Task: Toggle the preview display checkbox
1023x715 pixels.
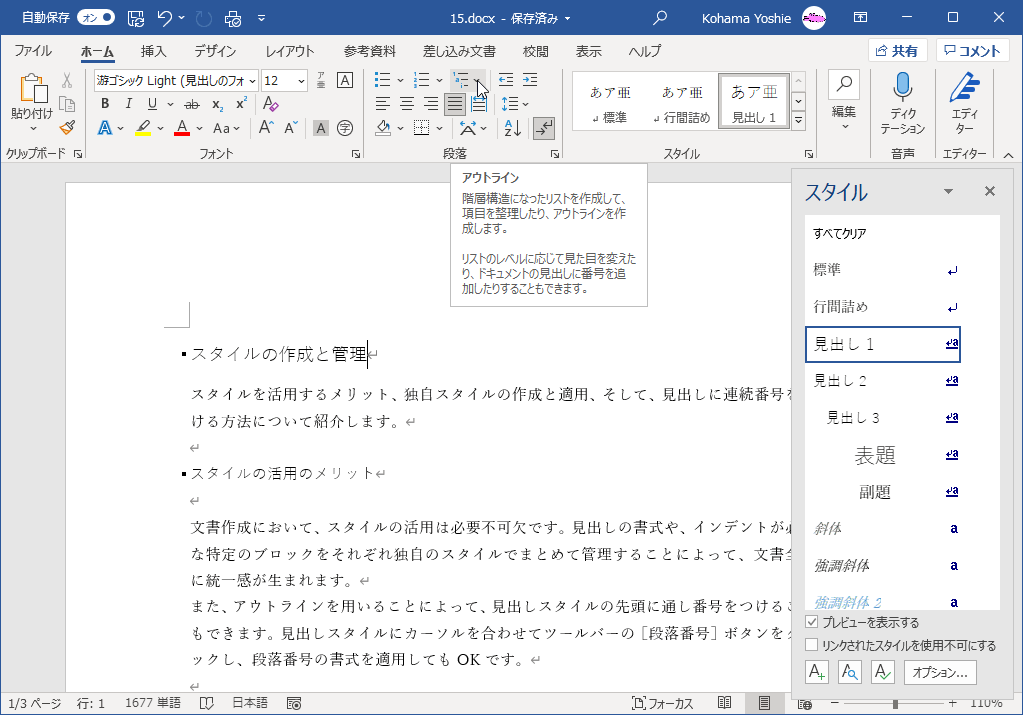Action: (812, 621)
